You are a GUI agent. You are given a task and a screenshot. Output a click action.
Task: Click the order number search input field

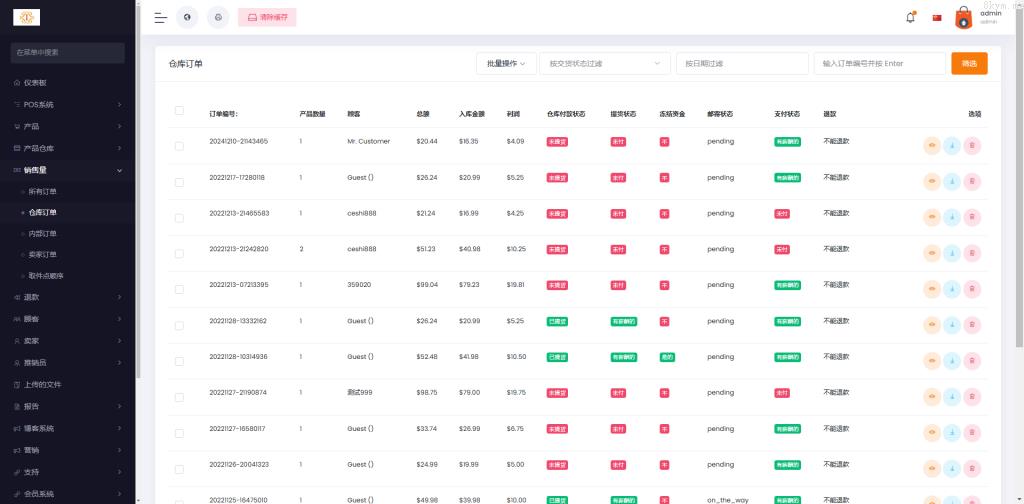click(x=879, y=63)
